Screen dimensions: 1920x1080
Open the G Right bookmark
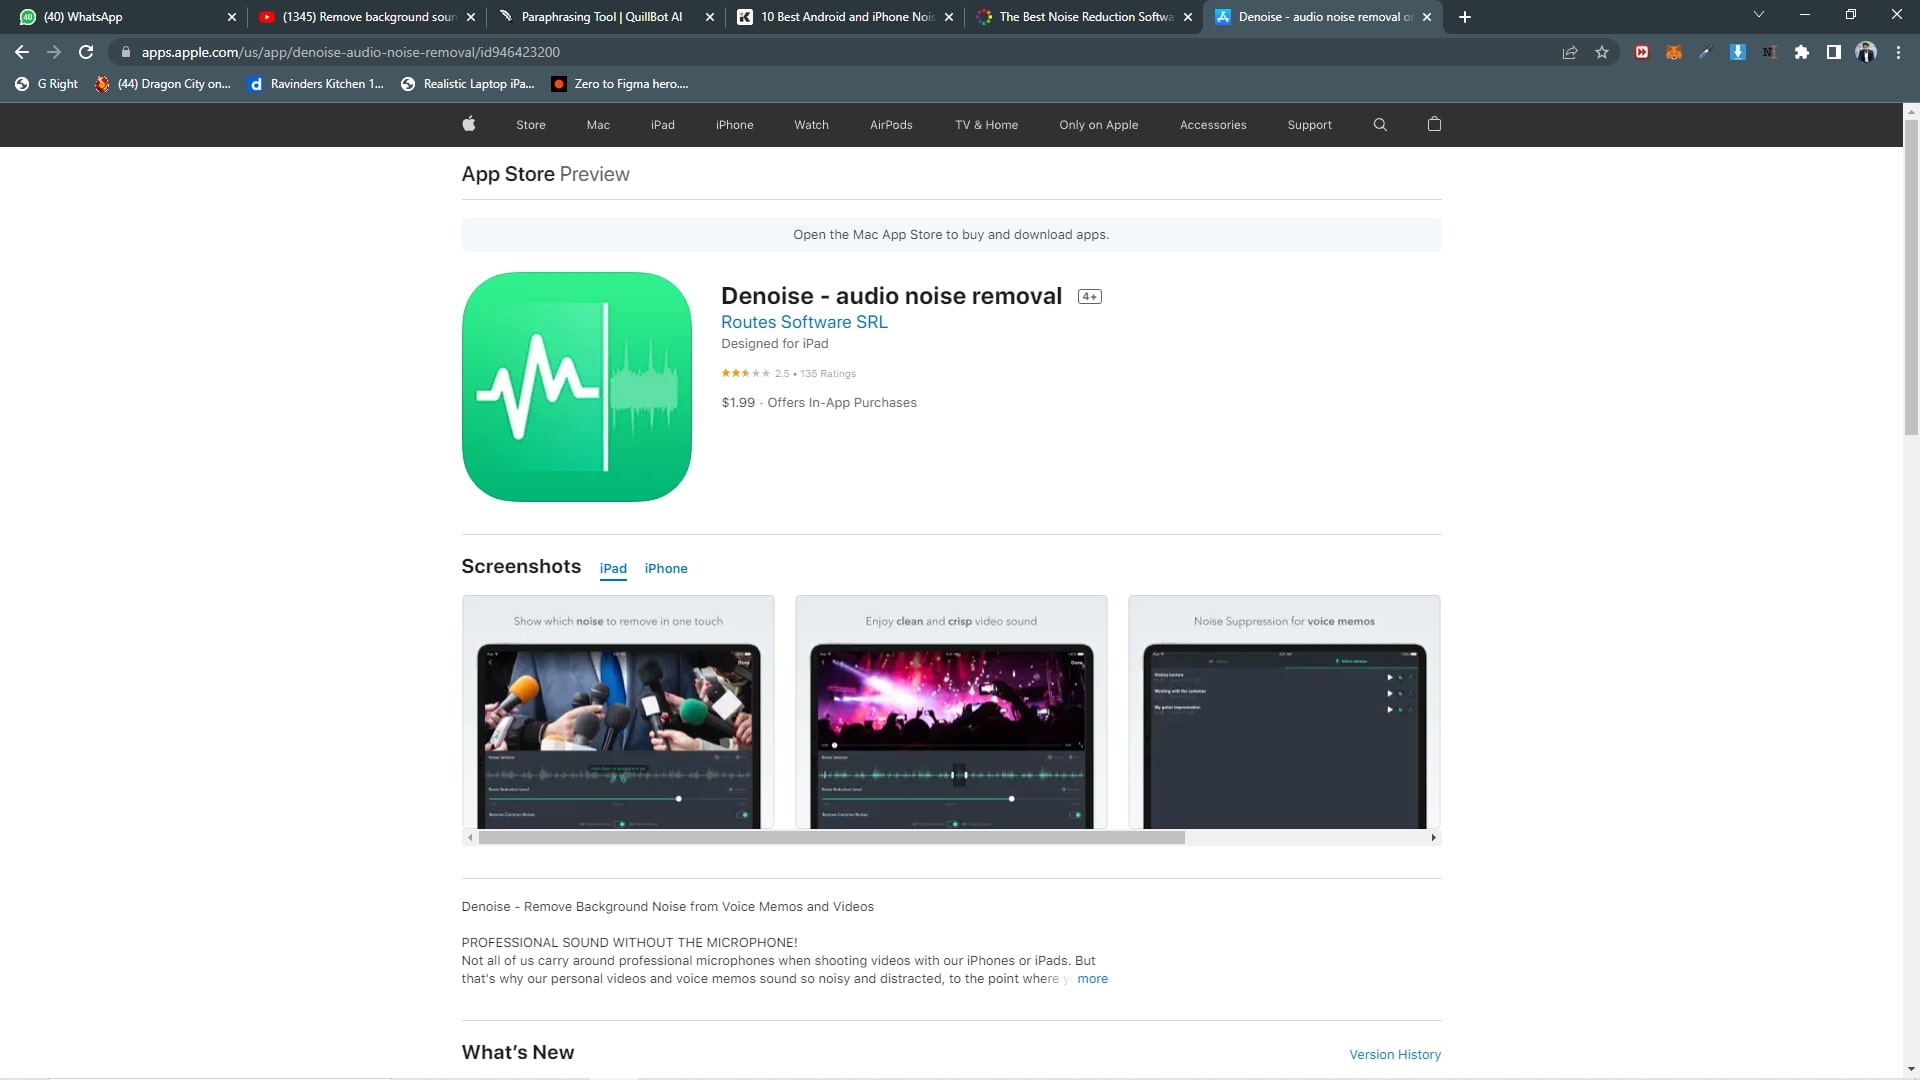(x=46, y=84)
